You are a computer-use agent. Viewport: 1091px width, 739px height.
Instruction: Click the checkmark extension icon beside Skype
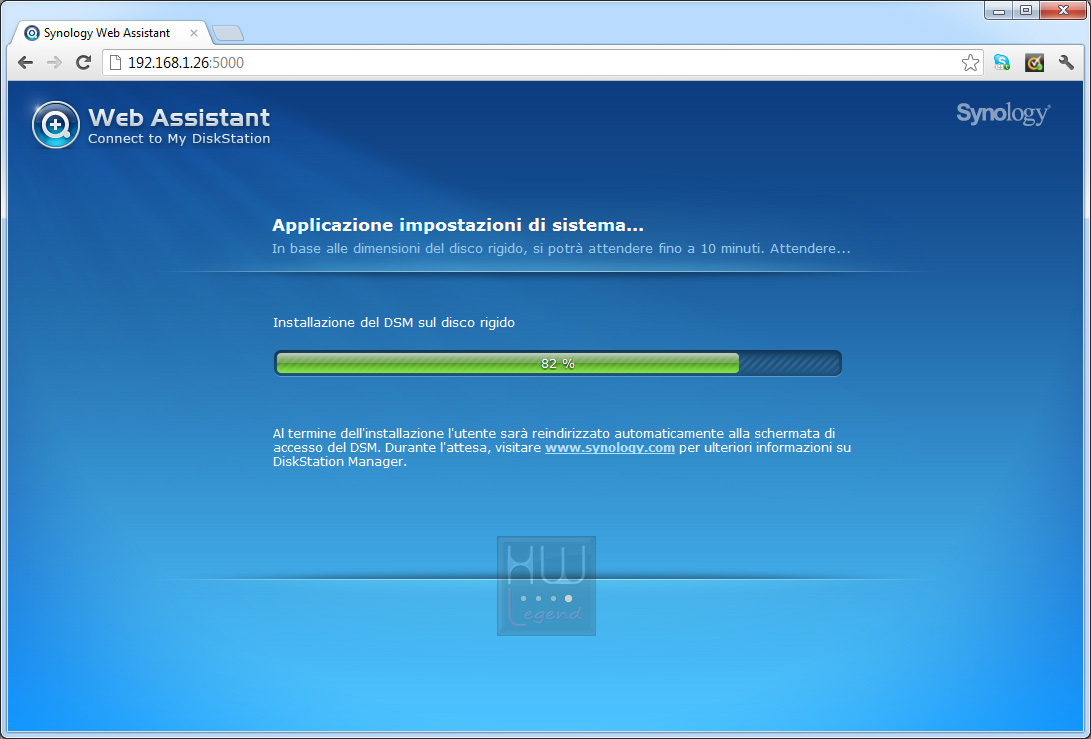(1034, 63)
